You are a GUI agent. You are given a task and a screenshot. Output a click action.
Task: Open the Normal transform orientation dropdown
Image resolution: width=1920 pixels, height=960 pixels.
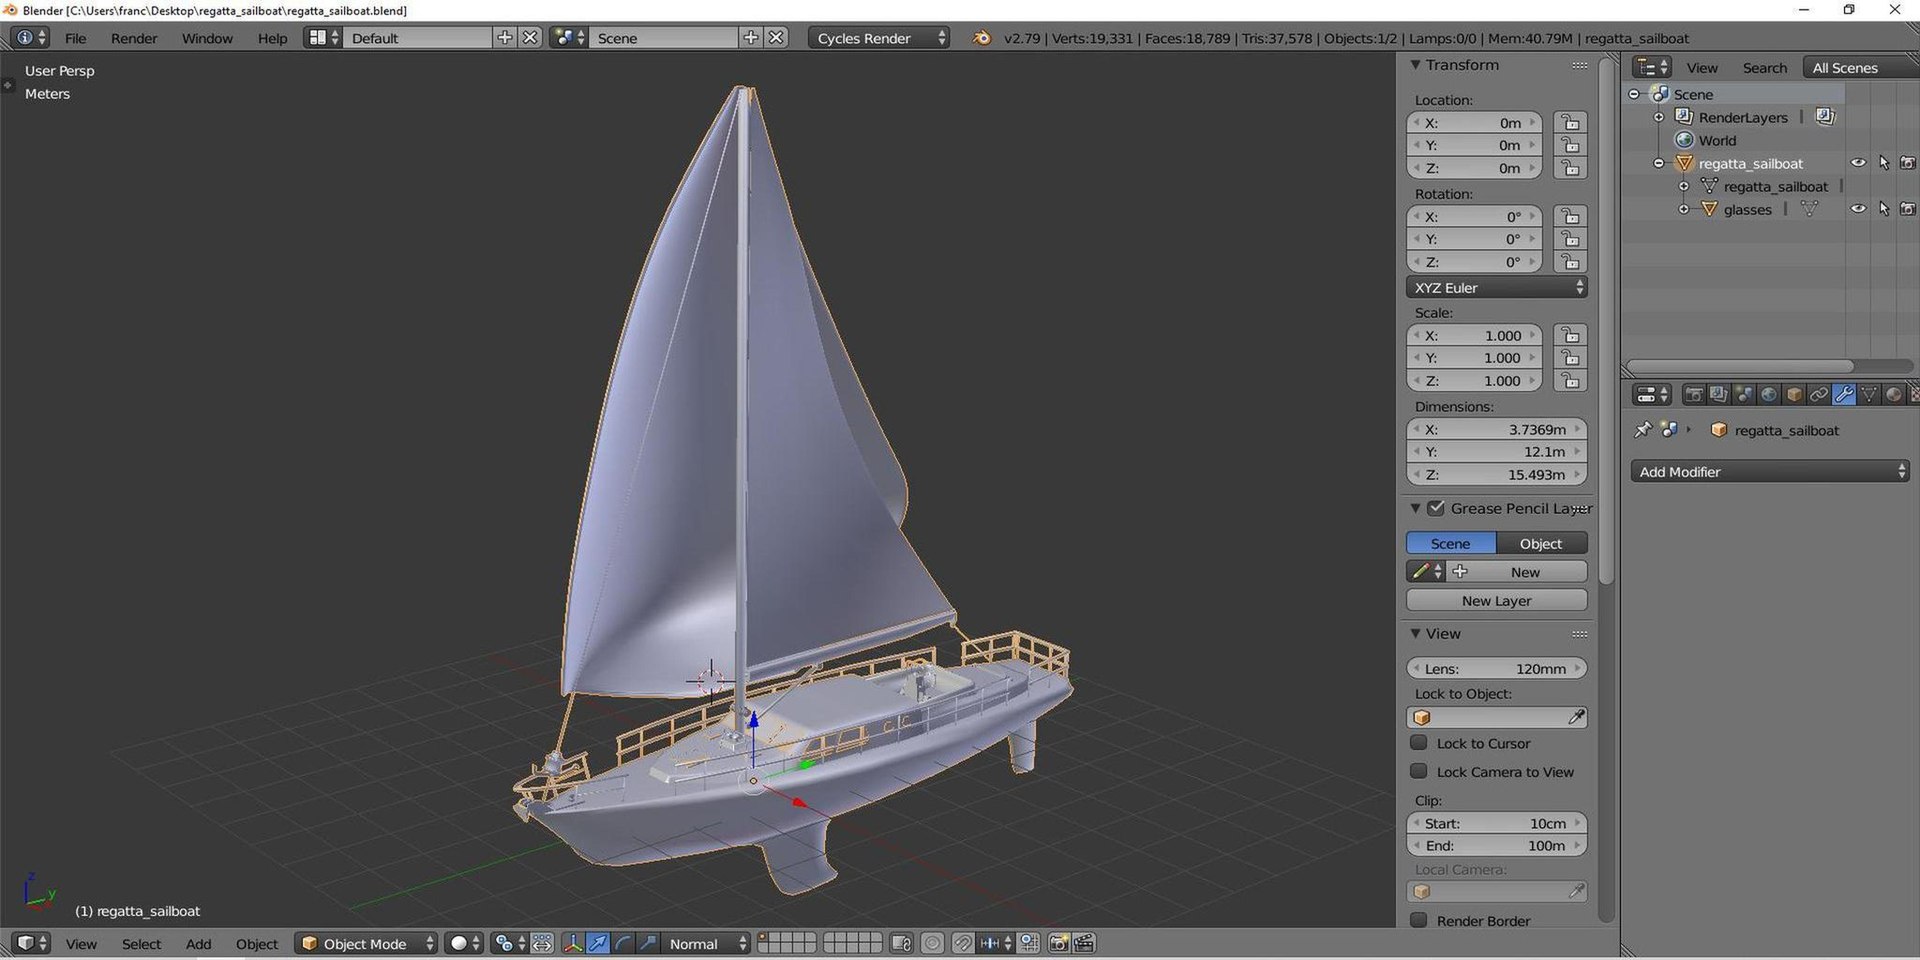click(706, 943)
